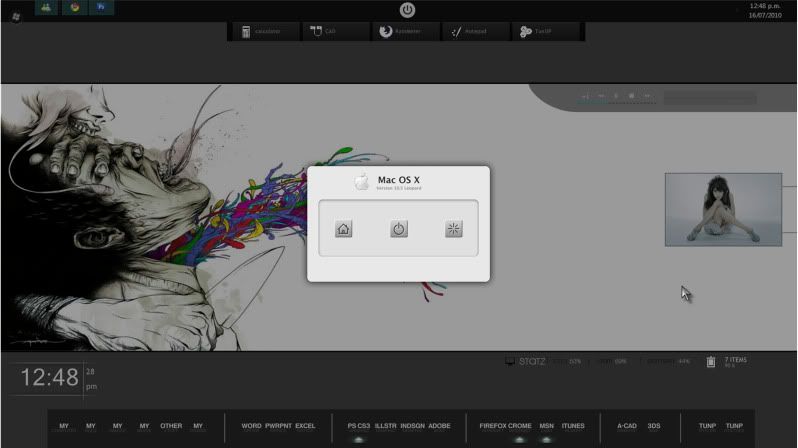Screen dimensions: 798x448
Task: Open the Chrome taskbar icon
Action: [x=75, y=7]
